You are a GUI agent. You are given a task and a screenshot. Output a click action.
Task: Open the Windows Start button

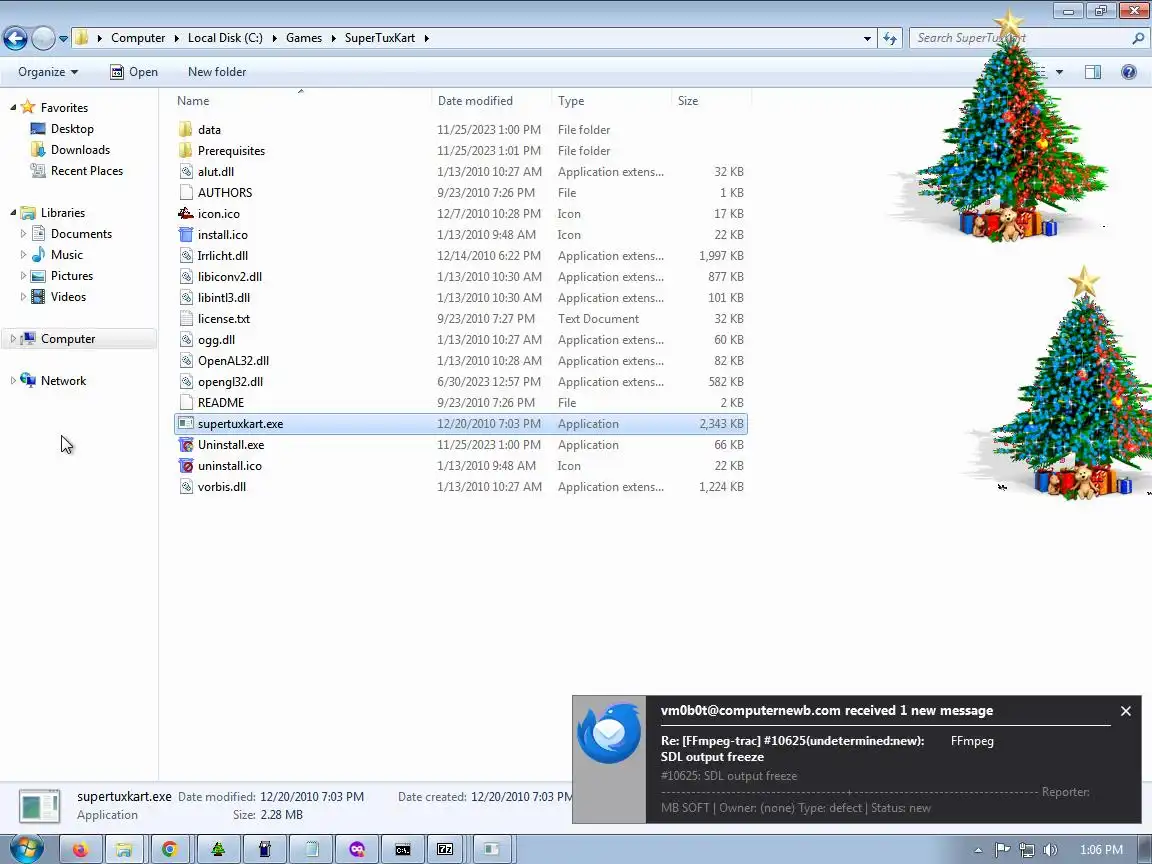[x=26, y=849]
